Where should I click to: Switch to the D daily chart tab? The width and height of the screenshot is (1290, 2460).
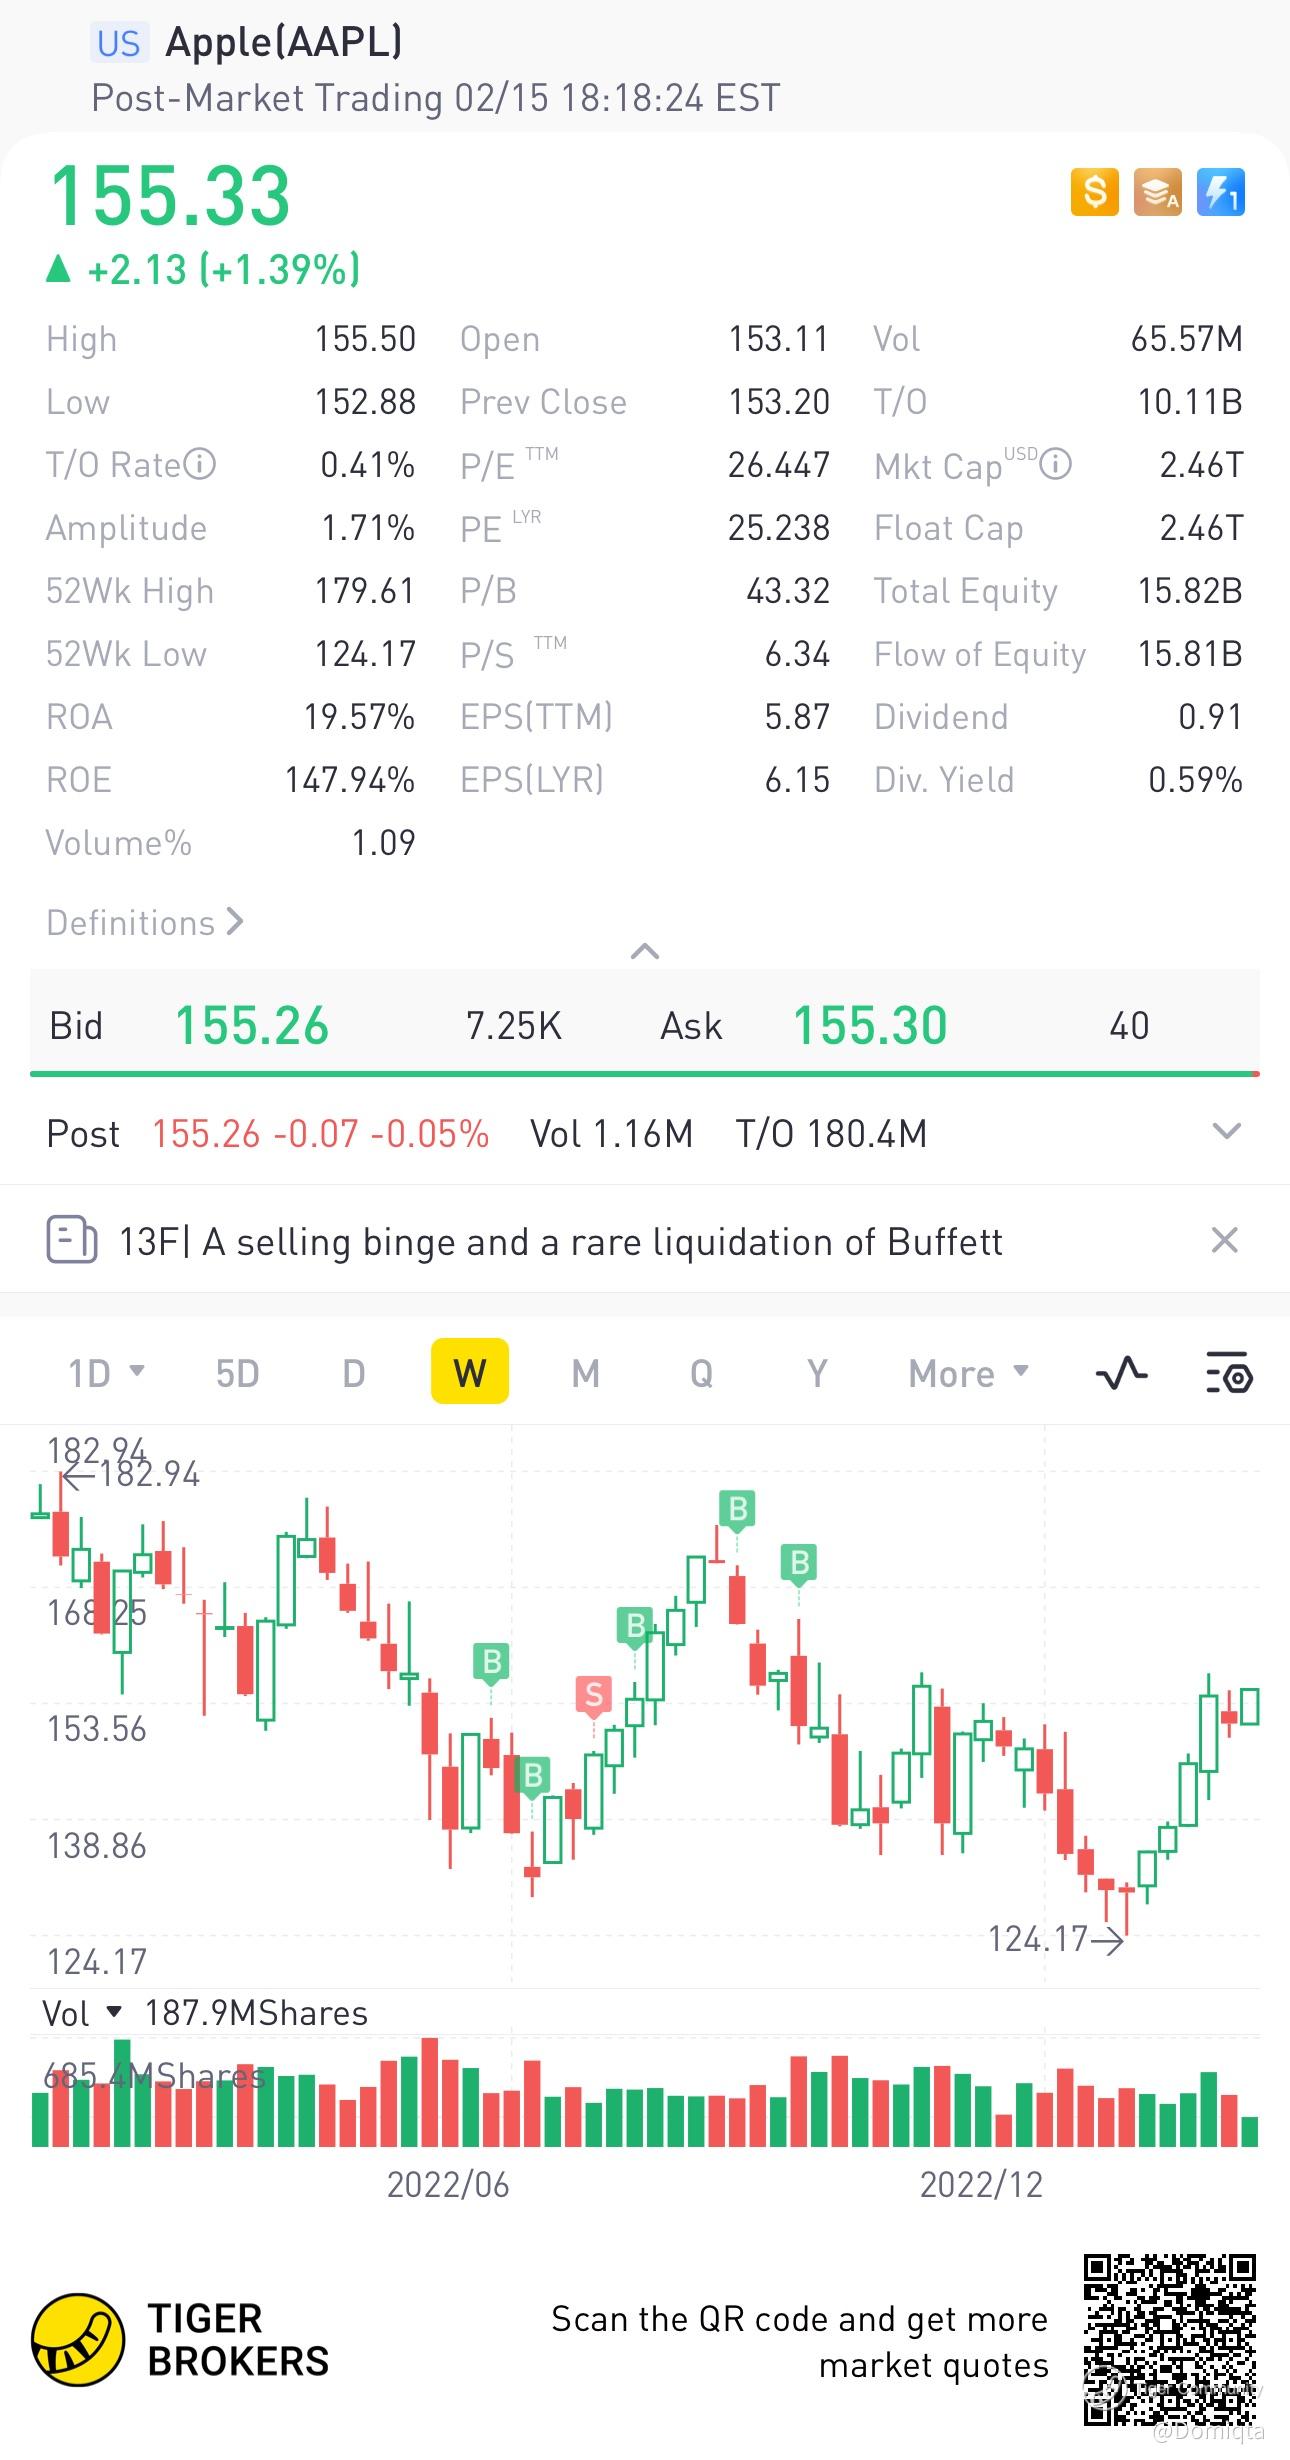pos(354,1373)
